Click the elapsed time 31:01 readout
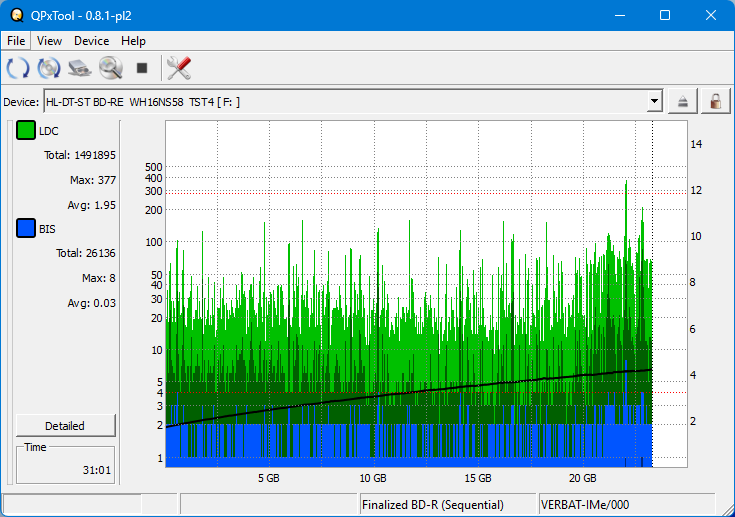Viewport: 735px width, 517px height. pyautogui.click(x=97, y=470)
